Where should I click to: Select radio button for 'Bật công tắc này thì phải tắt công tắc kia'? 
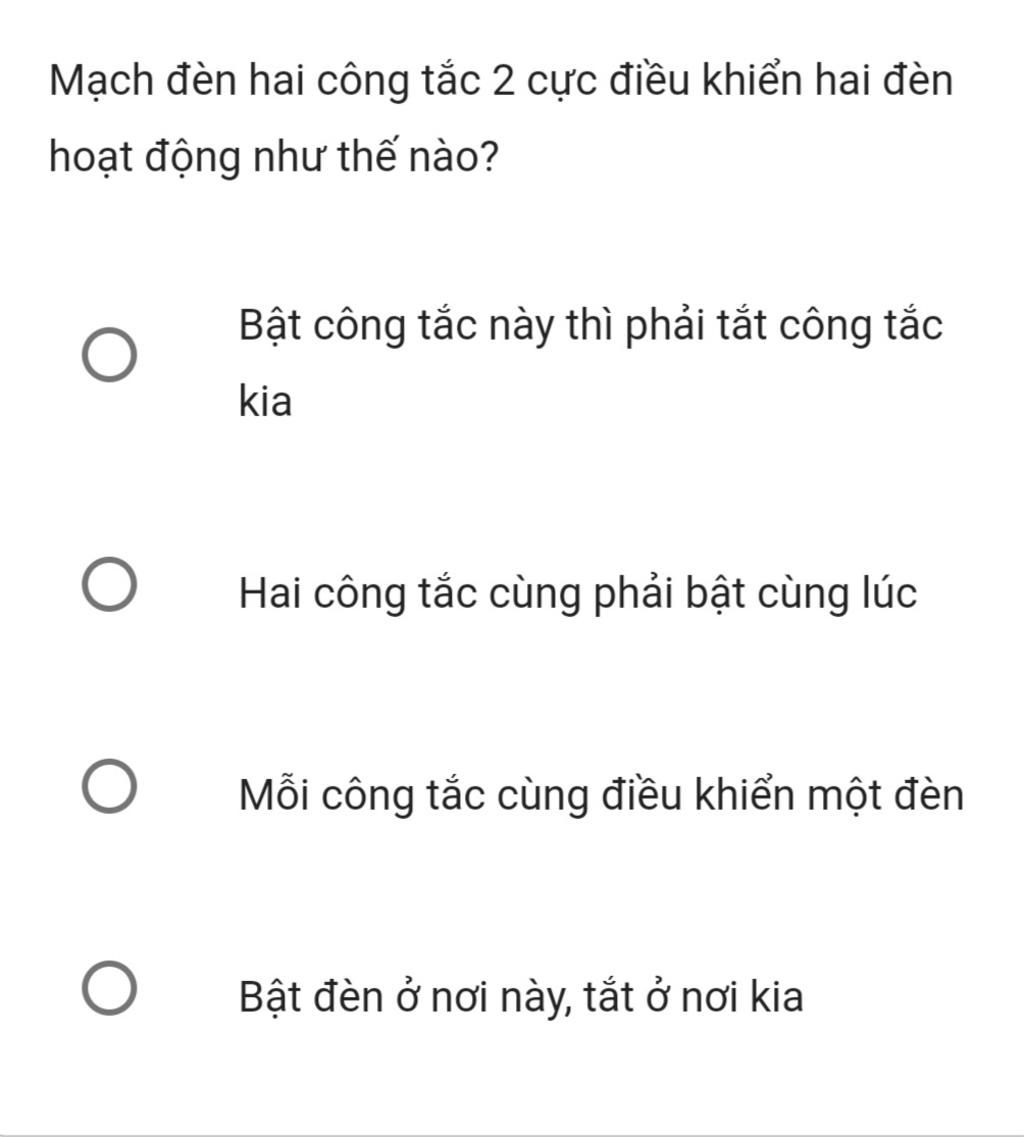[x=109, y=355]
